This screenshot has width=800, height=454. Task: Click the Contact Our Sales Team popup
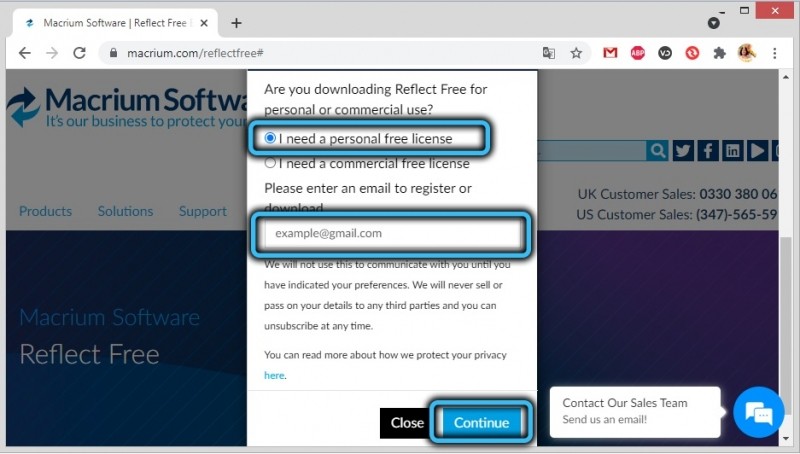(635, 412)
